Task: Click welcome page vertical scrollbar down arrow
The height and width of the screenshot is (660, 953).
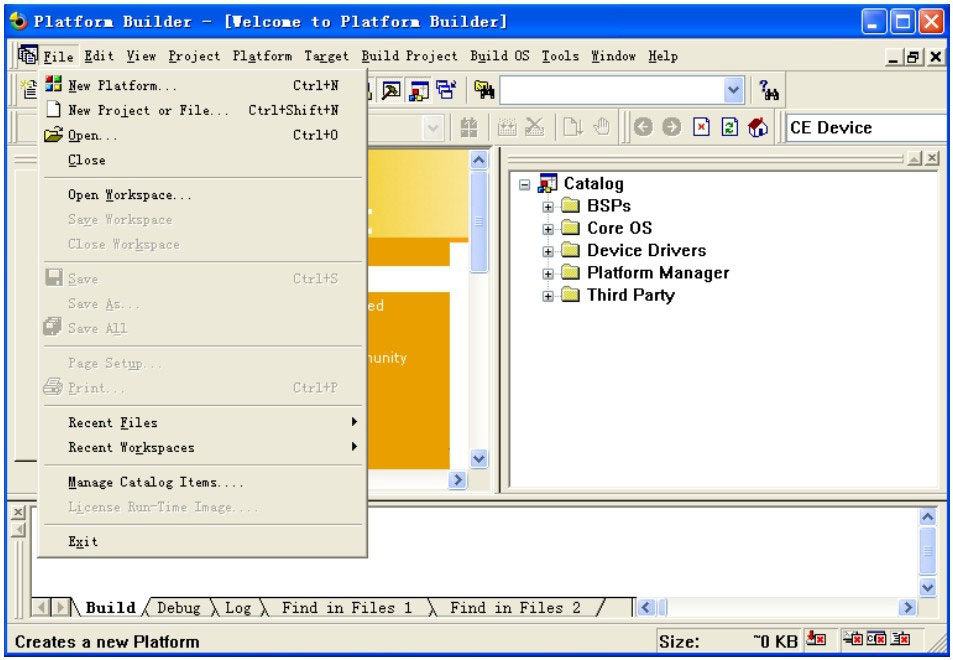Action: click(479, 458)
